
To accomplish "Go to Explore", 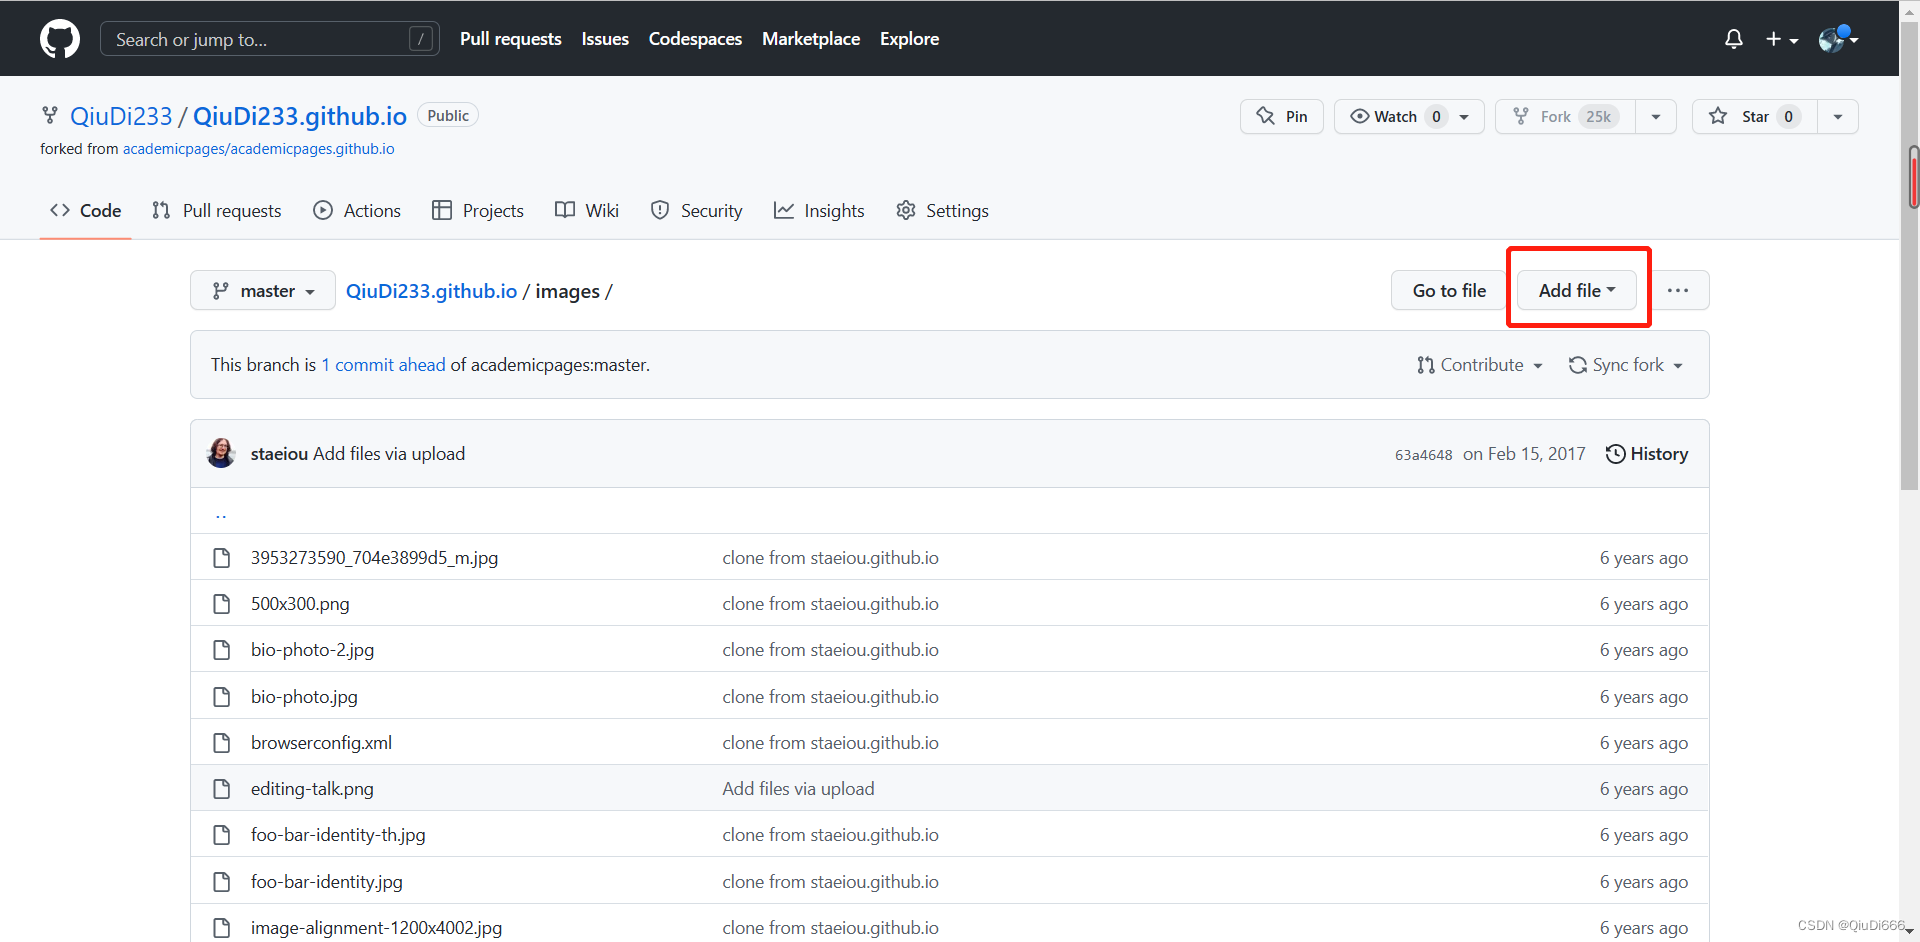I will click(x=909, y=39).
